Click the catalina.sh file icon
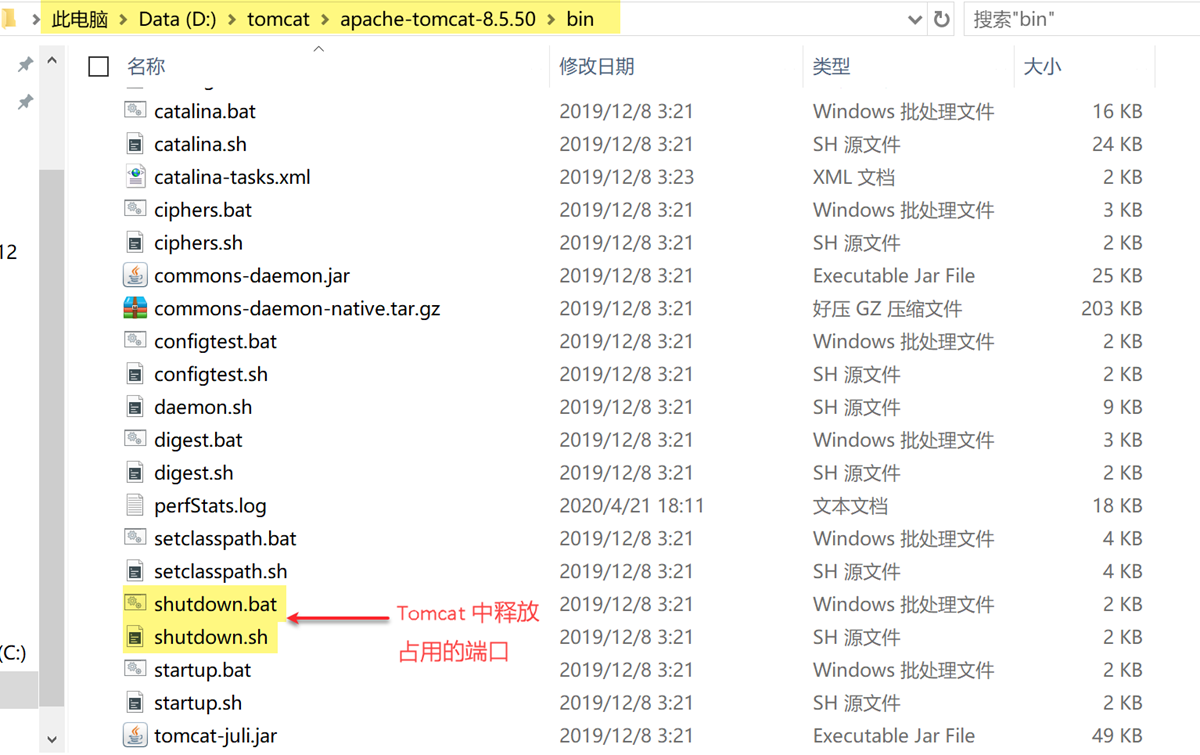Viewport: 1200px width, 755px height. point(135,144)
